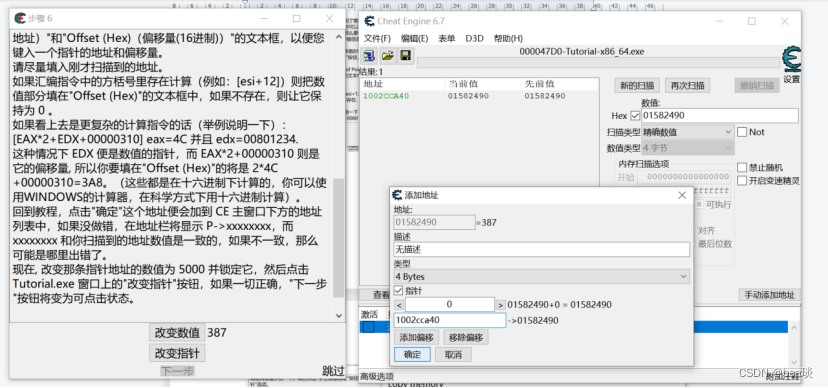Click 跳过 in the tutorial window
The width and height of the screenshot is (828, 388).
(x=333, y=371)
